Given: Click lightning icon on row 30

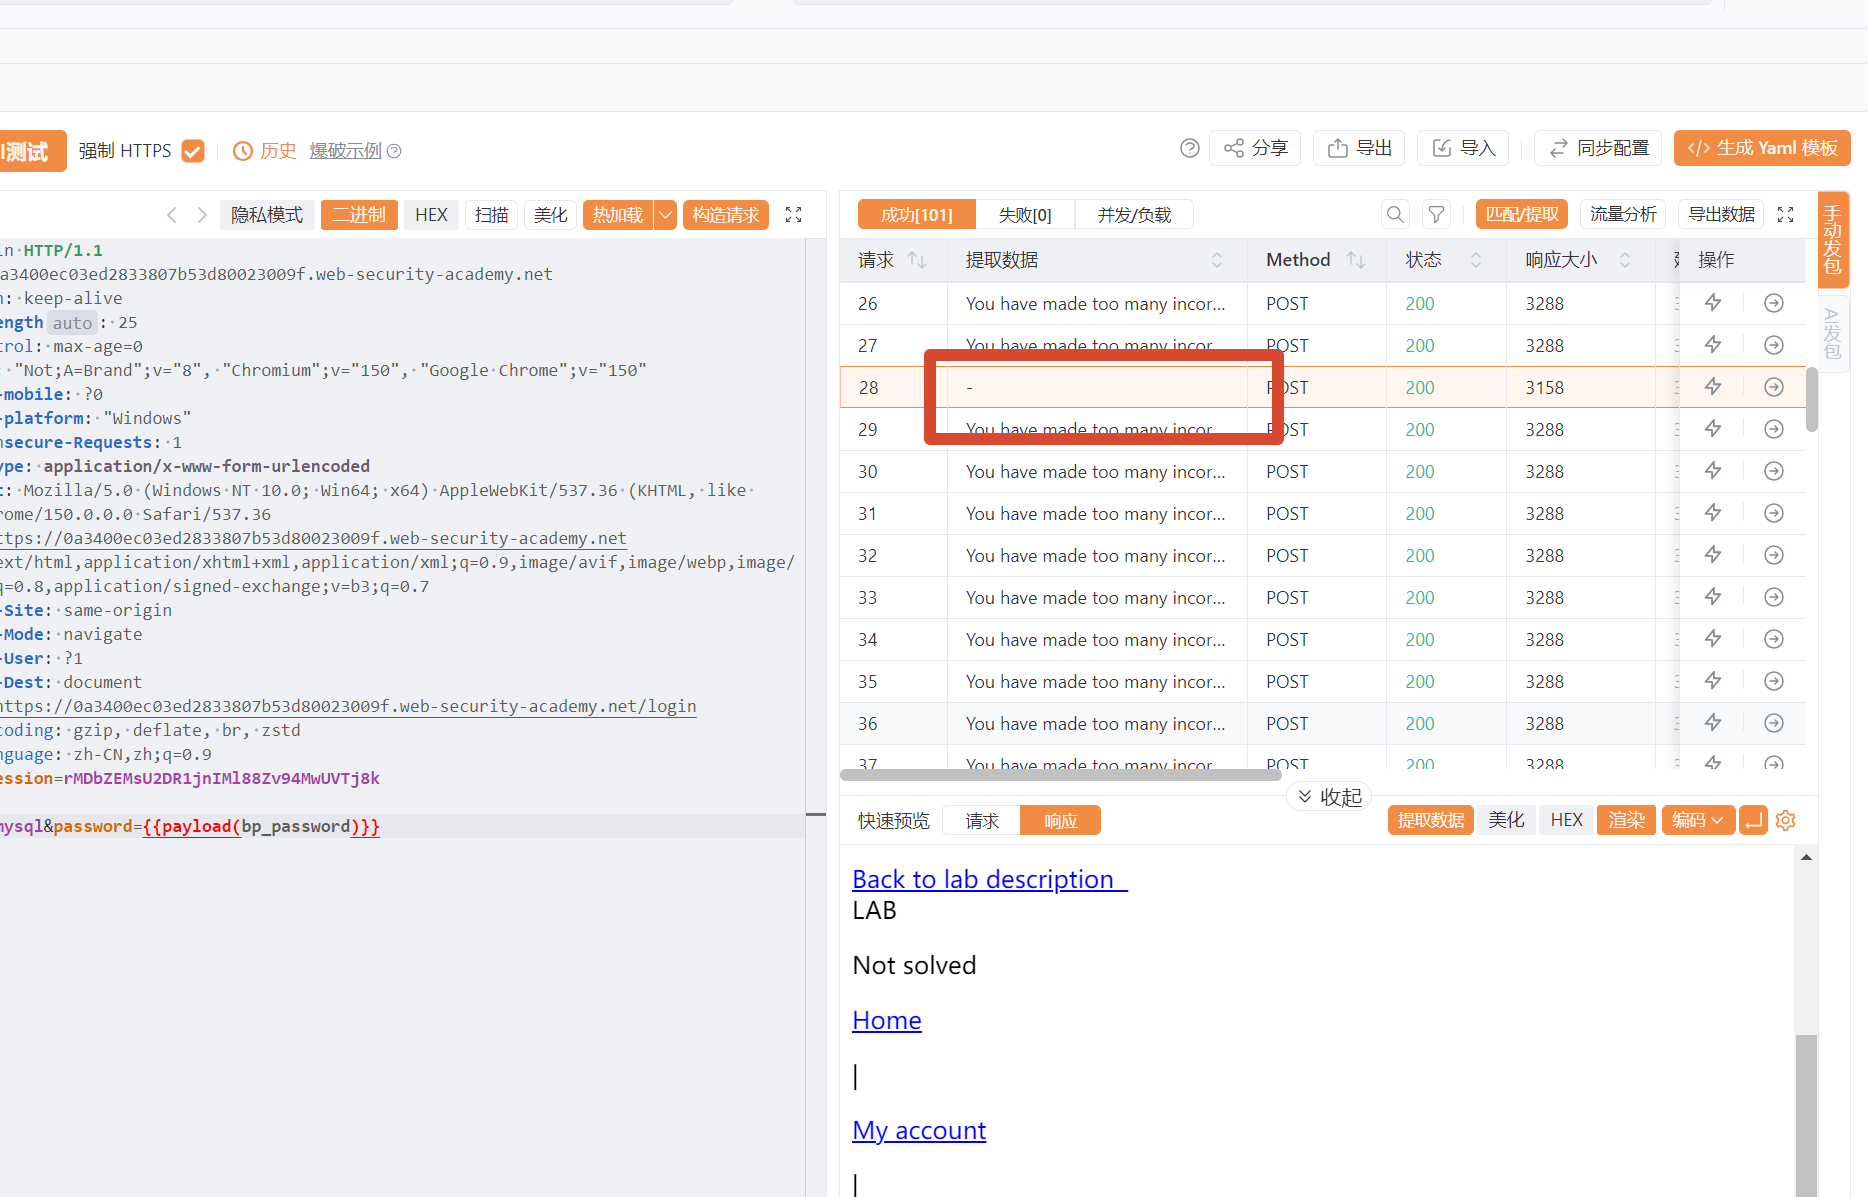Looking at the screenshot, I should [x=1713, y=471].
